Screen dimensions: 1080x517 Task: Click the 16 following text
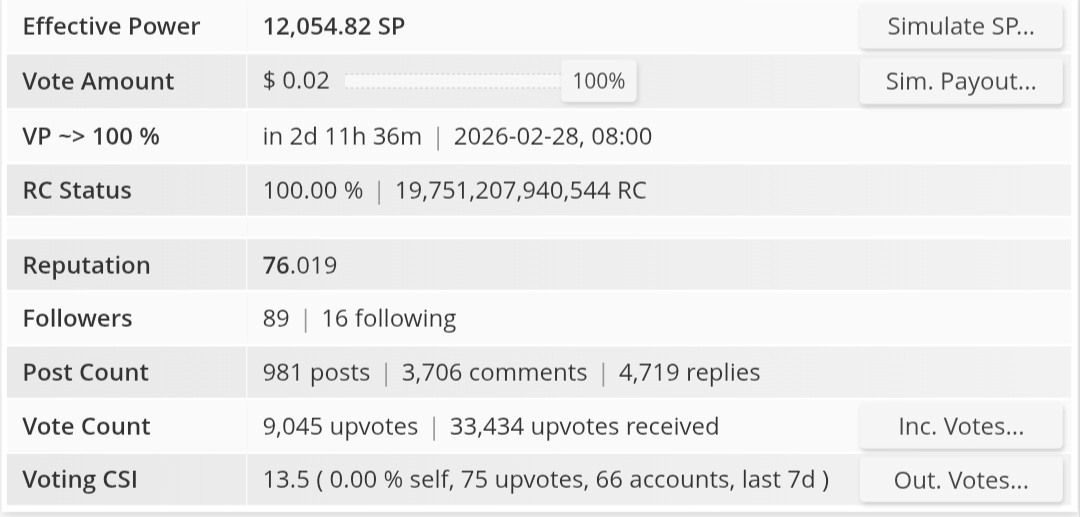tap(389, 319)
